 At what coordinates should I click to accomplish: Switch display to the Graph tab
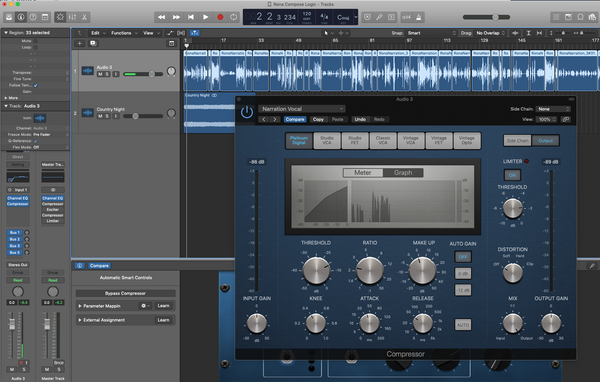403,173
